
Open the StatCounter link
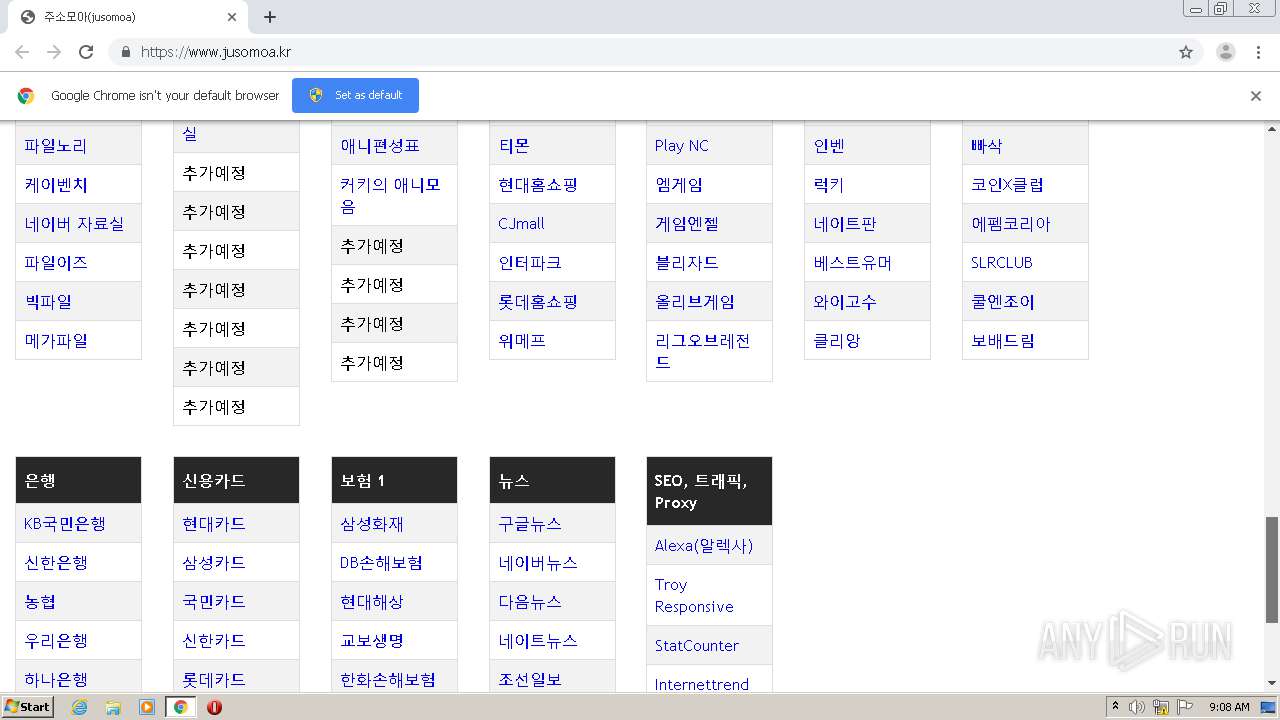(x=697, y=646)
